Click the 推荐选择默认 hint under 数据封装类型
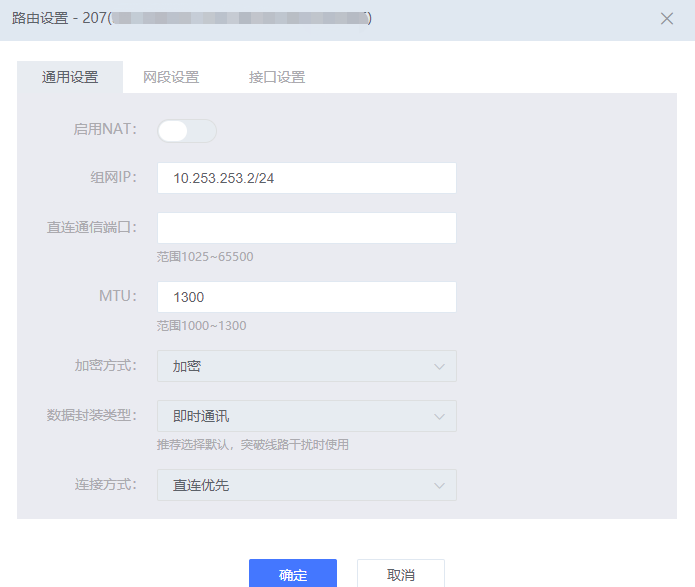Viewport: 695px width, 587px height. [252, 445]
